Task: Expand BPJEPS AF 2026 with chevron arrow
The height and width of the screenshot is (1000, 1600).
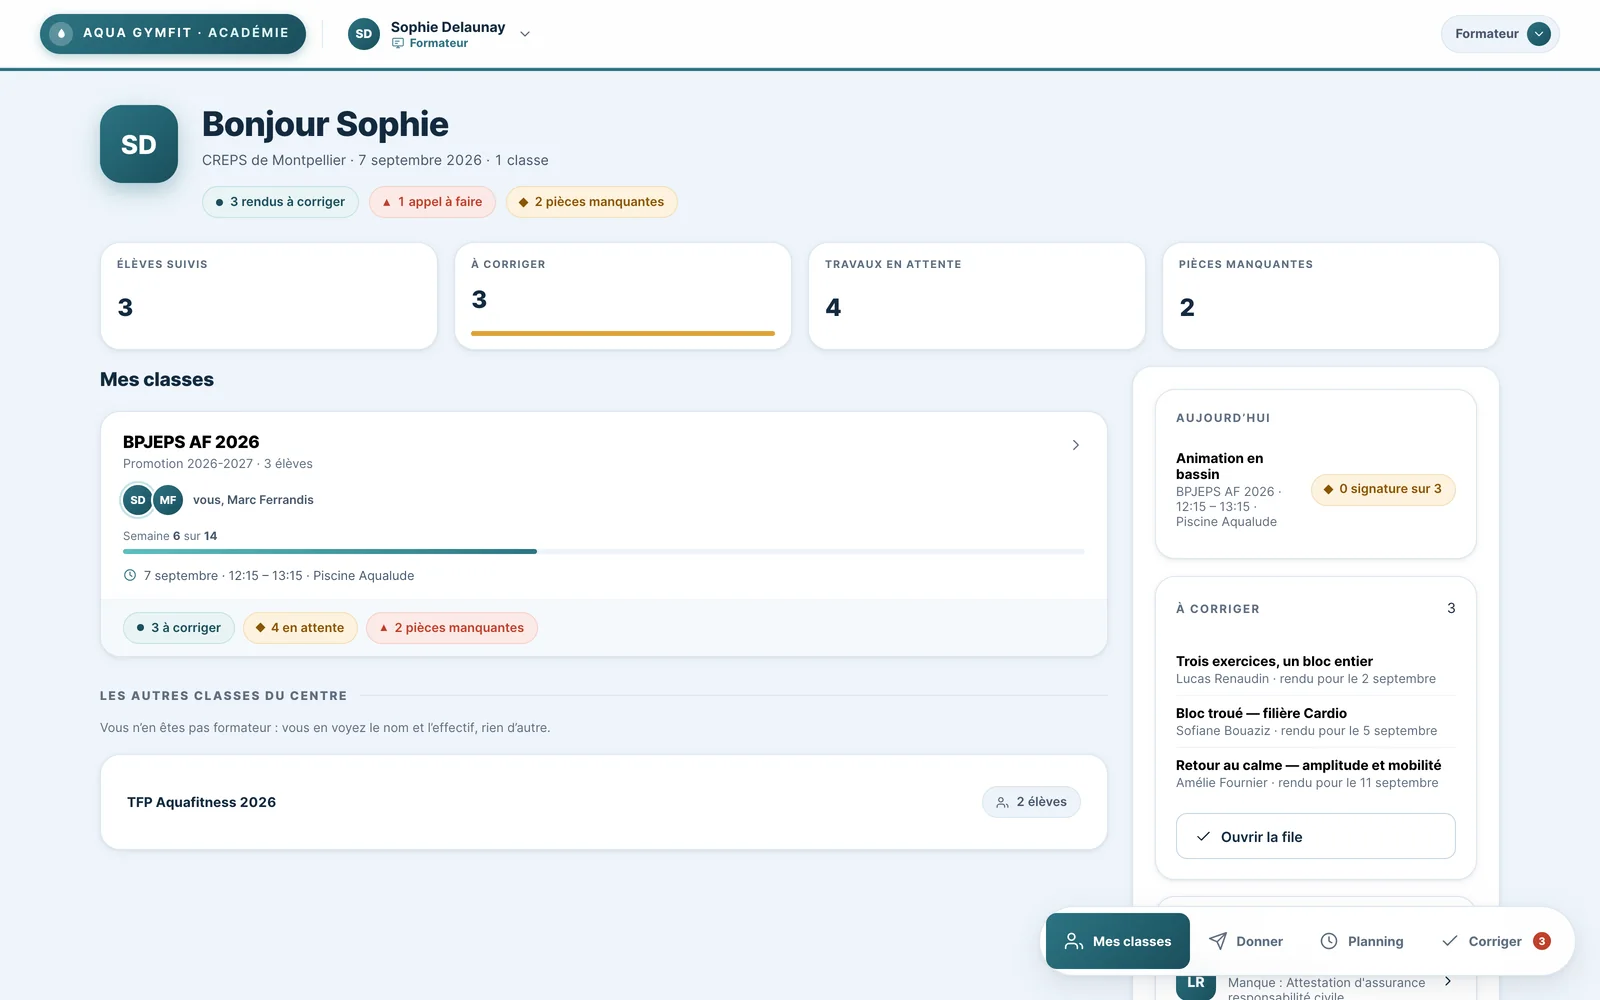Action: click(1076, 445)
